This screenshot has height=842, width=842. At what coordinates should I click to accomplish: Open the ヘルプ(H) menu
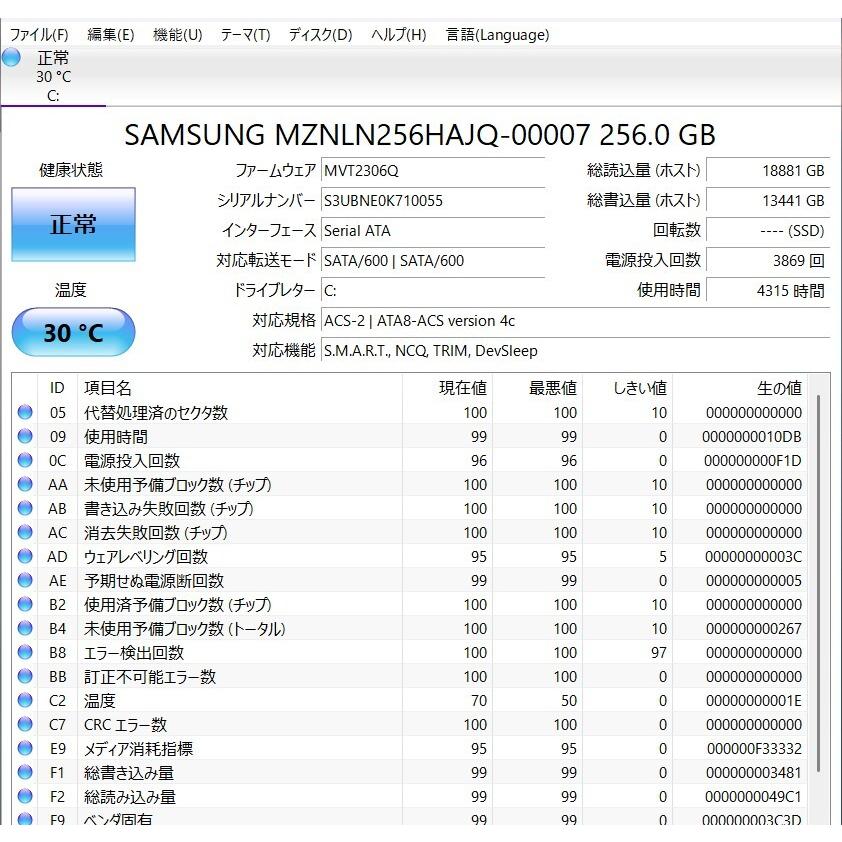(398, 34)
